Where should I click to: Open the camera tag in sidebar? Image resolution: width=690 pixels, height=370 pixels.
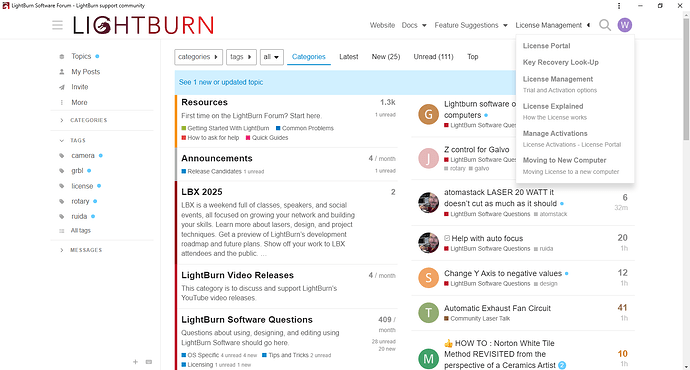[x=83, y=156]
